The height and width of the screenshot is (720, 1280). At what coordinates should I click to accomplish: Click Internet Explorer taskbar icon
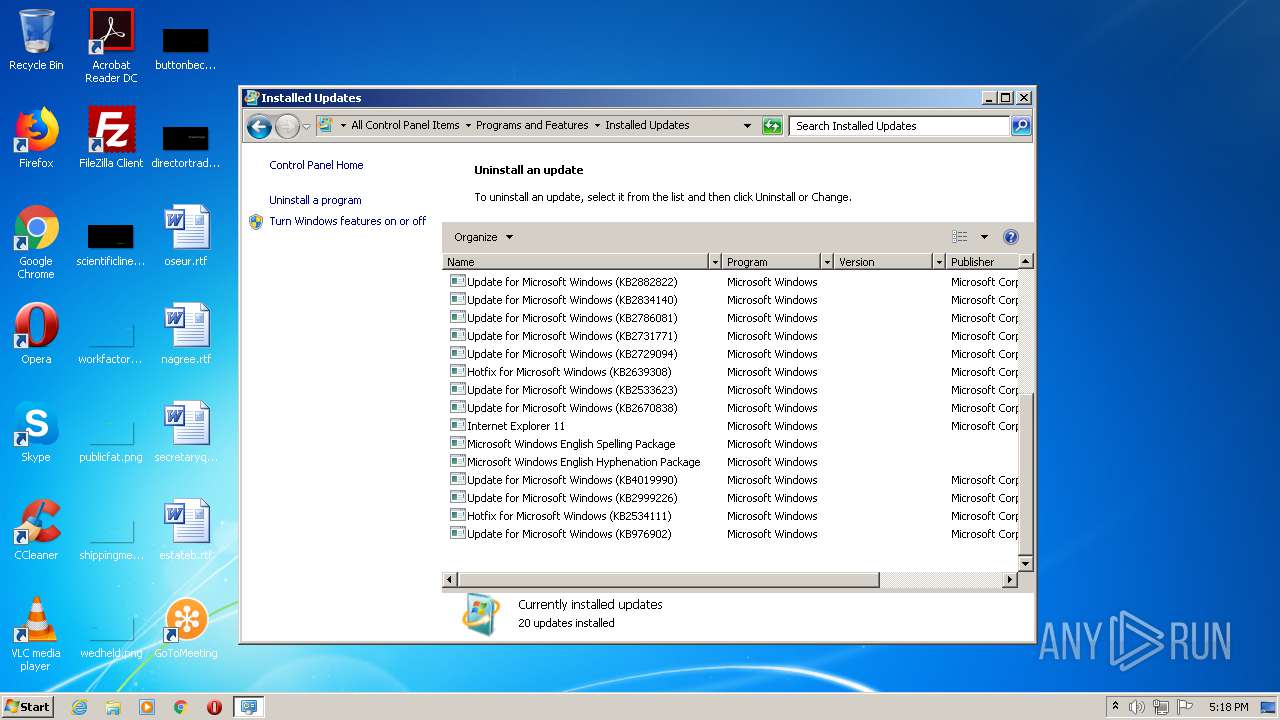coord(79,707)
